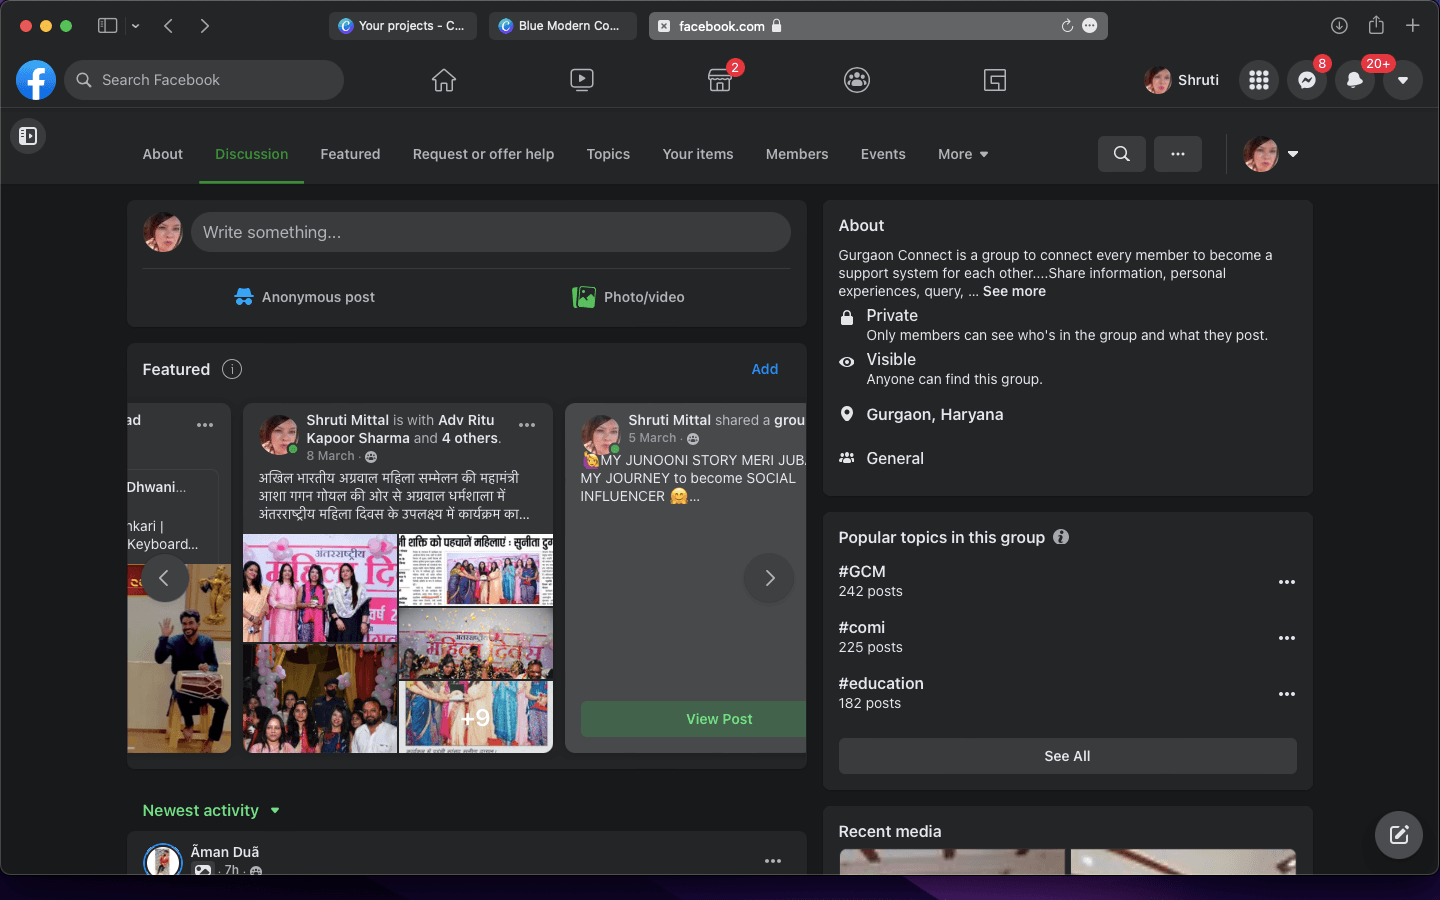Add a Photo/video to post

pos(628,297)
